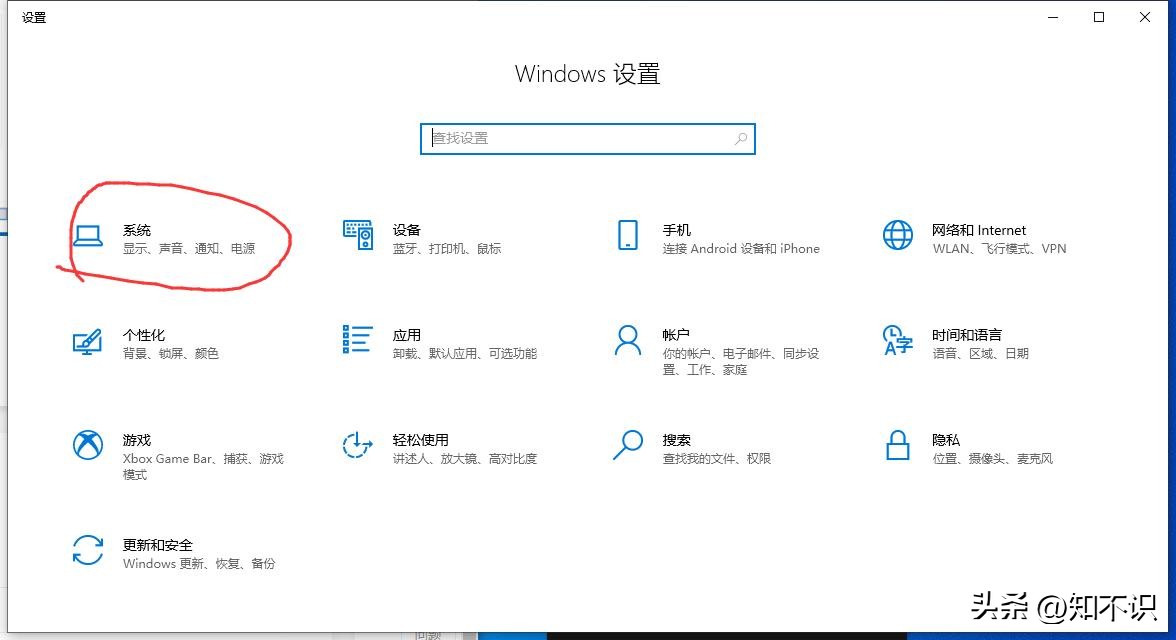Image resolution: width=1176 pixels, height=640 pixels.
Task: Click '连接 Android 设备和 iPhone' description text
Action: [x=740, y=249]
